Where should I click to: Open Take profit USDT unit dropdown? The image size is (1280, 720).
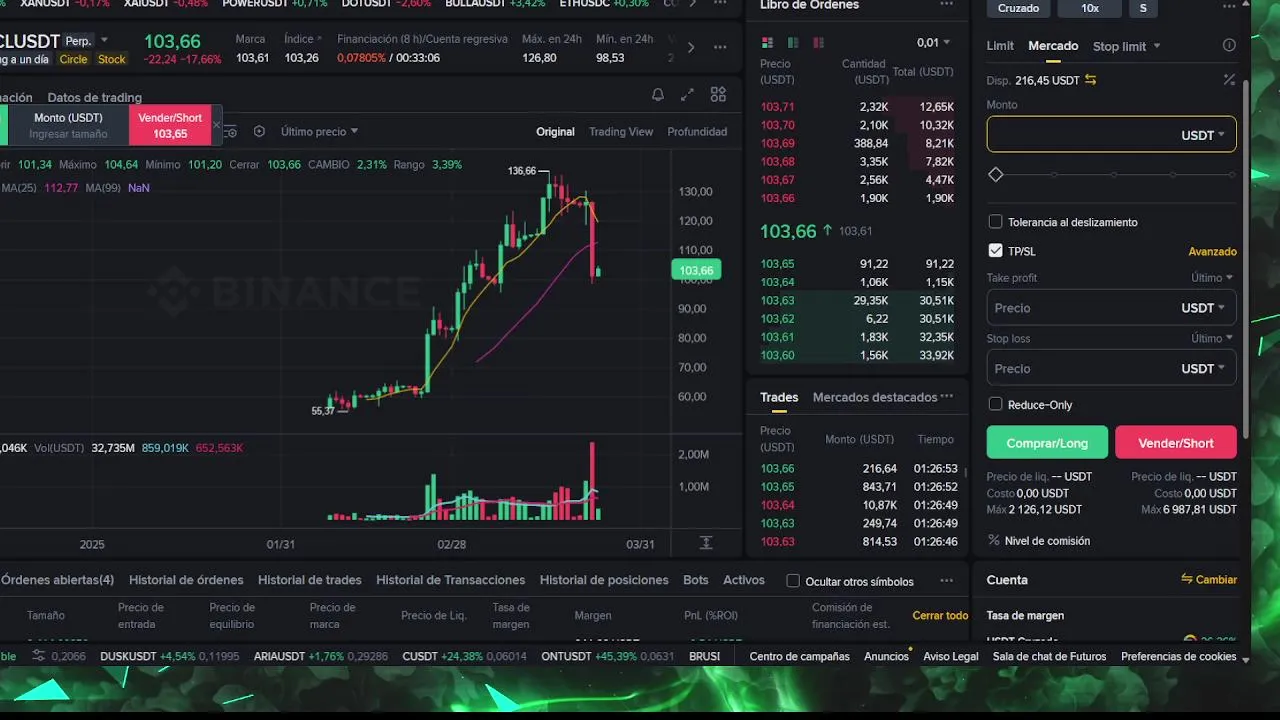1203,308
